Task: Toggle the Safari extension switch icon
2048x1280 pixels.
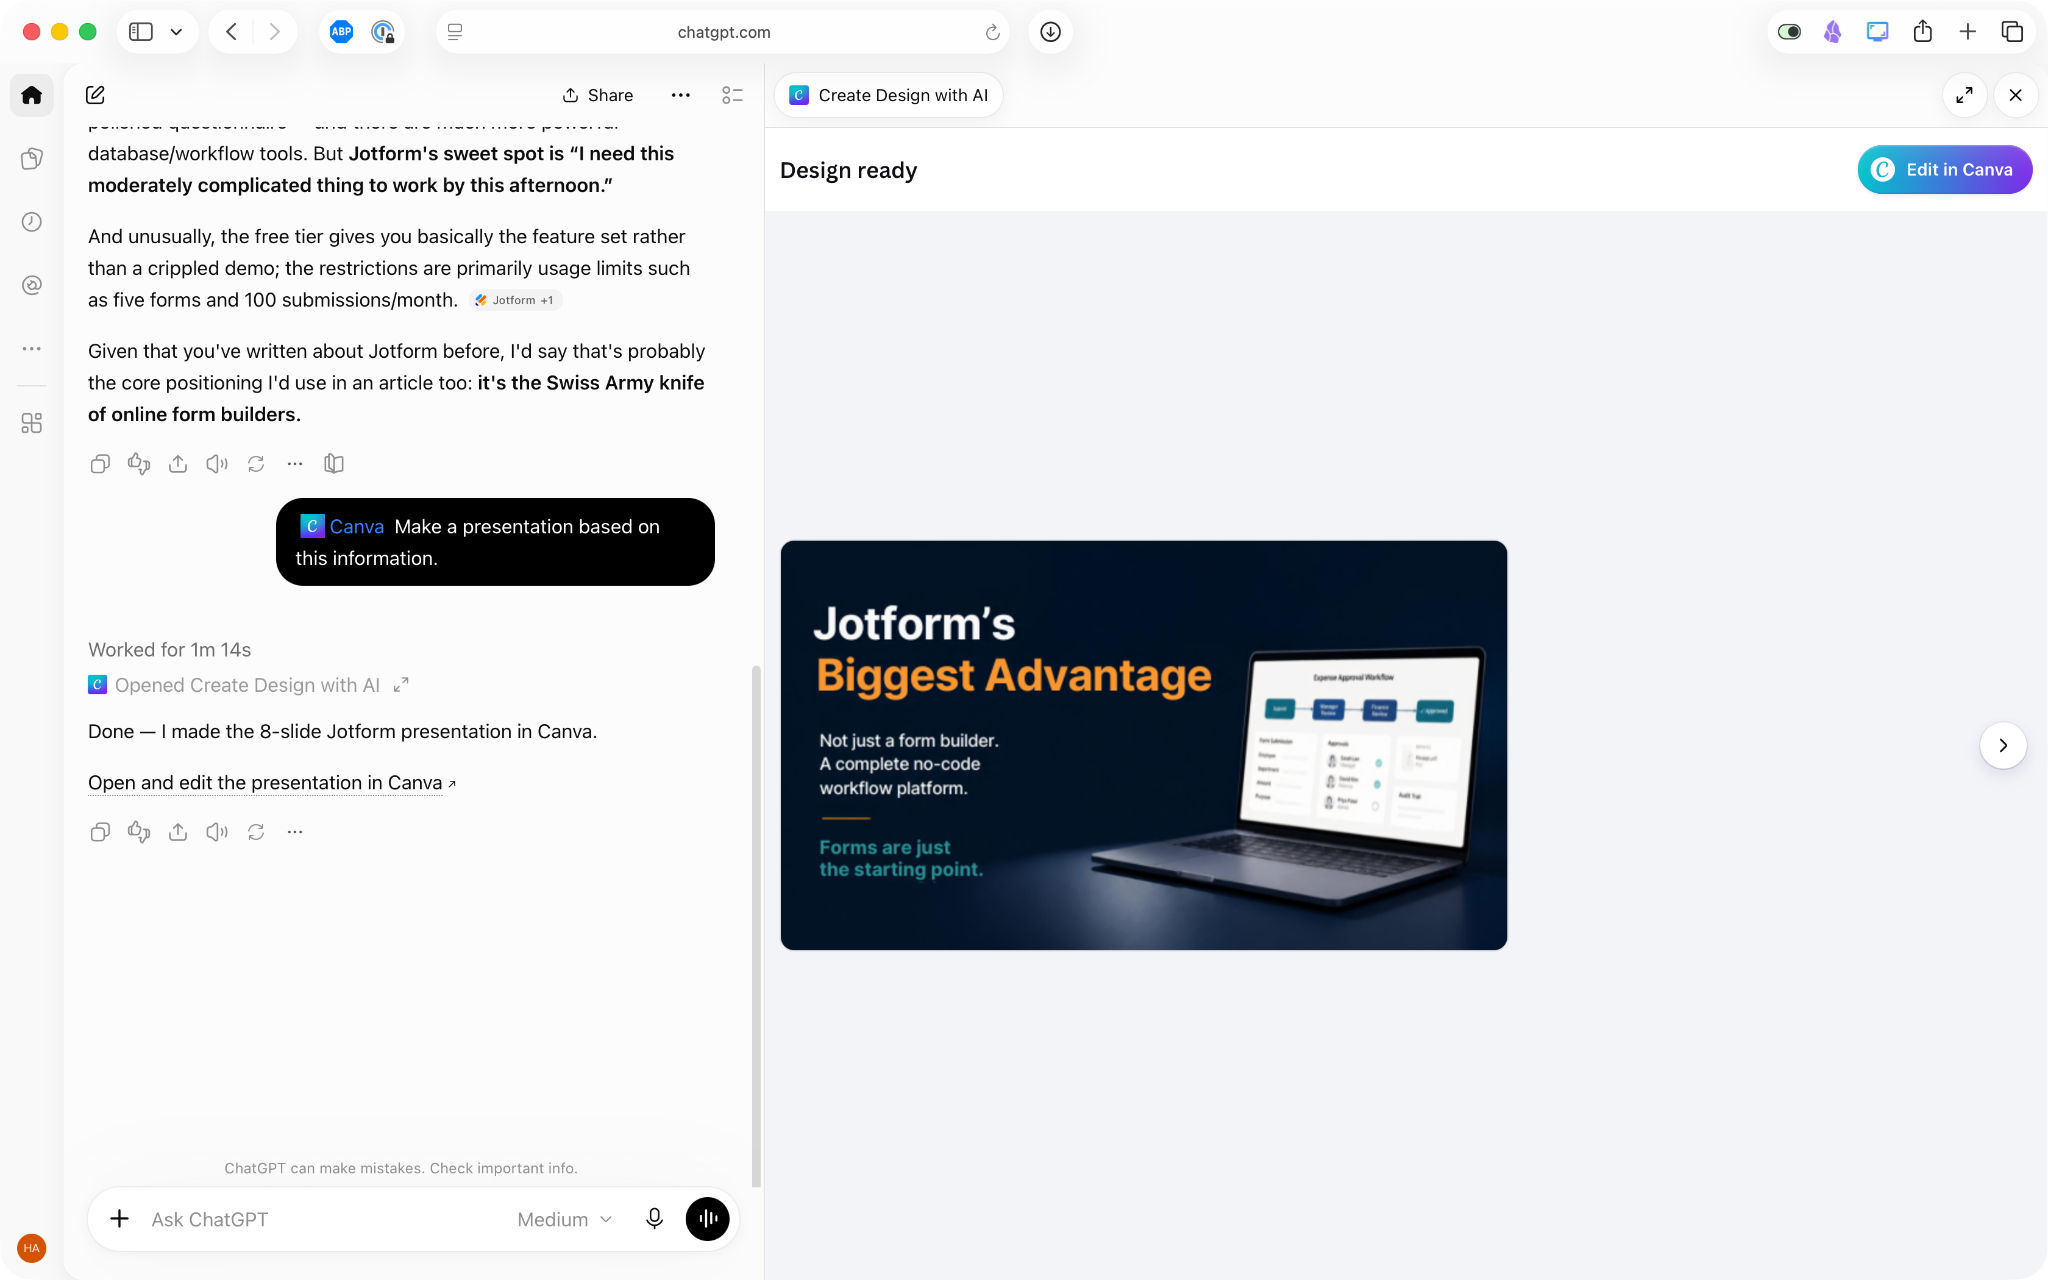Action: tap(1789, 32)
